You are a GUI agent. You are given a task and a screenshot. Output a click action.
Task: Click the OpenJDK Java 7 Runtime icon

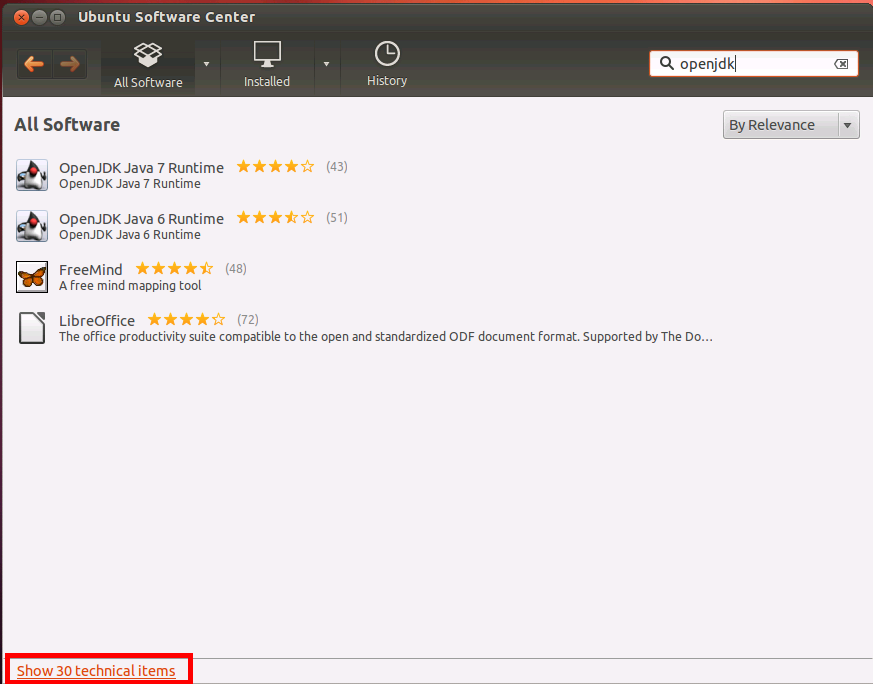click(32, 175)
